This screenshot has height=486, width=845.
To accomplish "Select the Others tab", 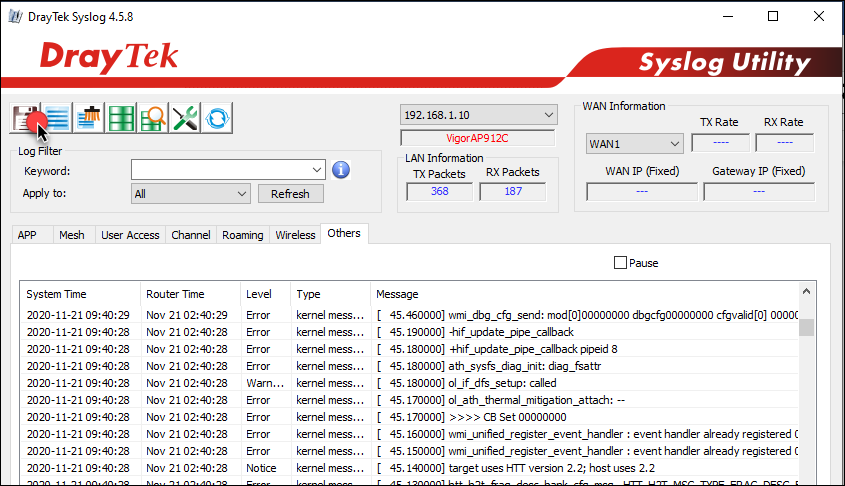I will point(344,233).
